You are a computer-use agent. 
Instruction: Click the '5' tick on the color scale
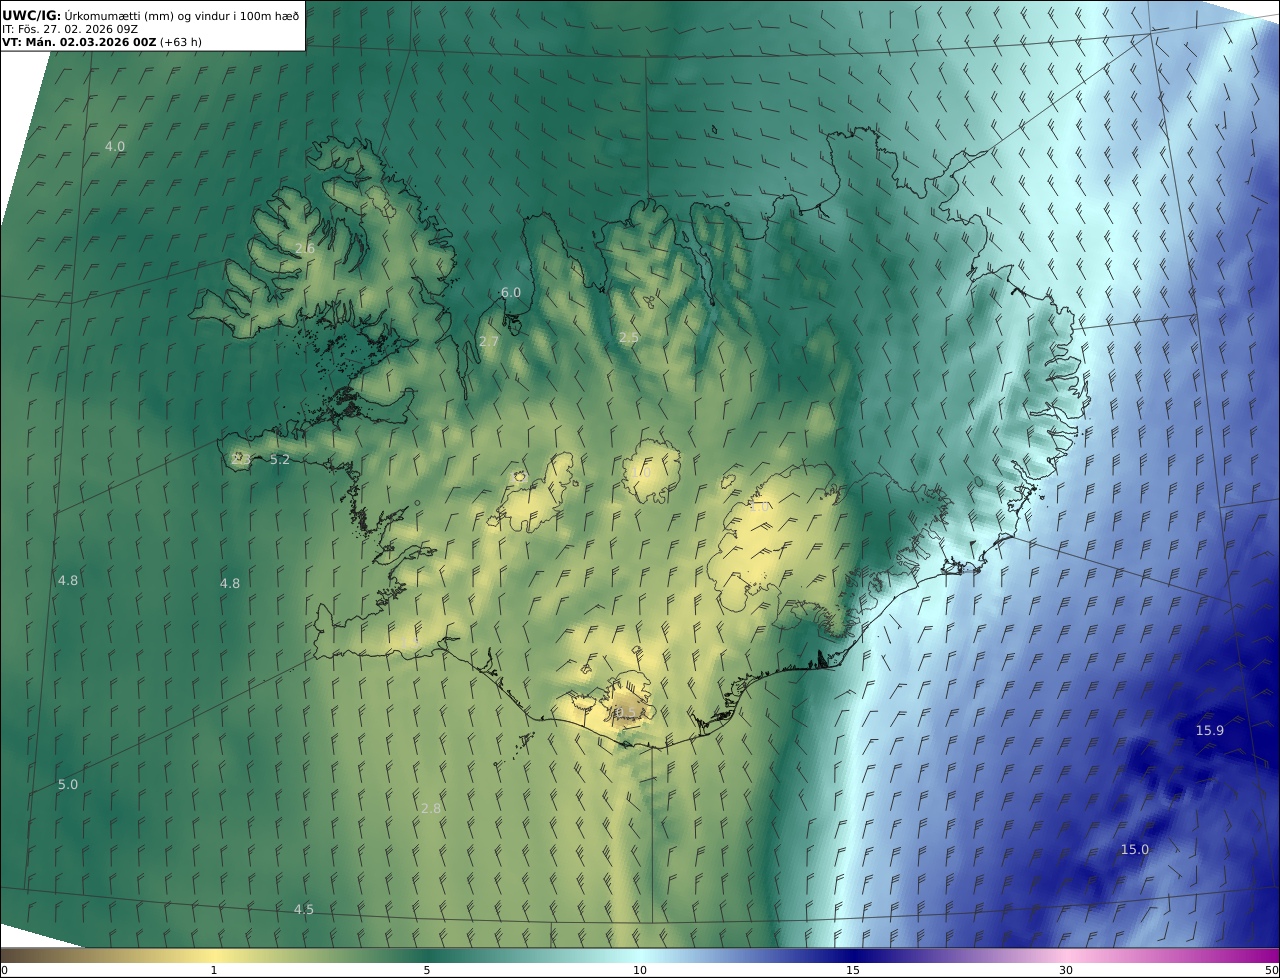click(x=427, y=970)
